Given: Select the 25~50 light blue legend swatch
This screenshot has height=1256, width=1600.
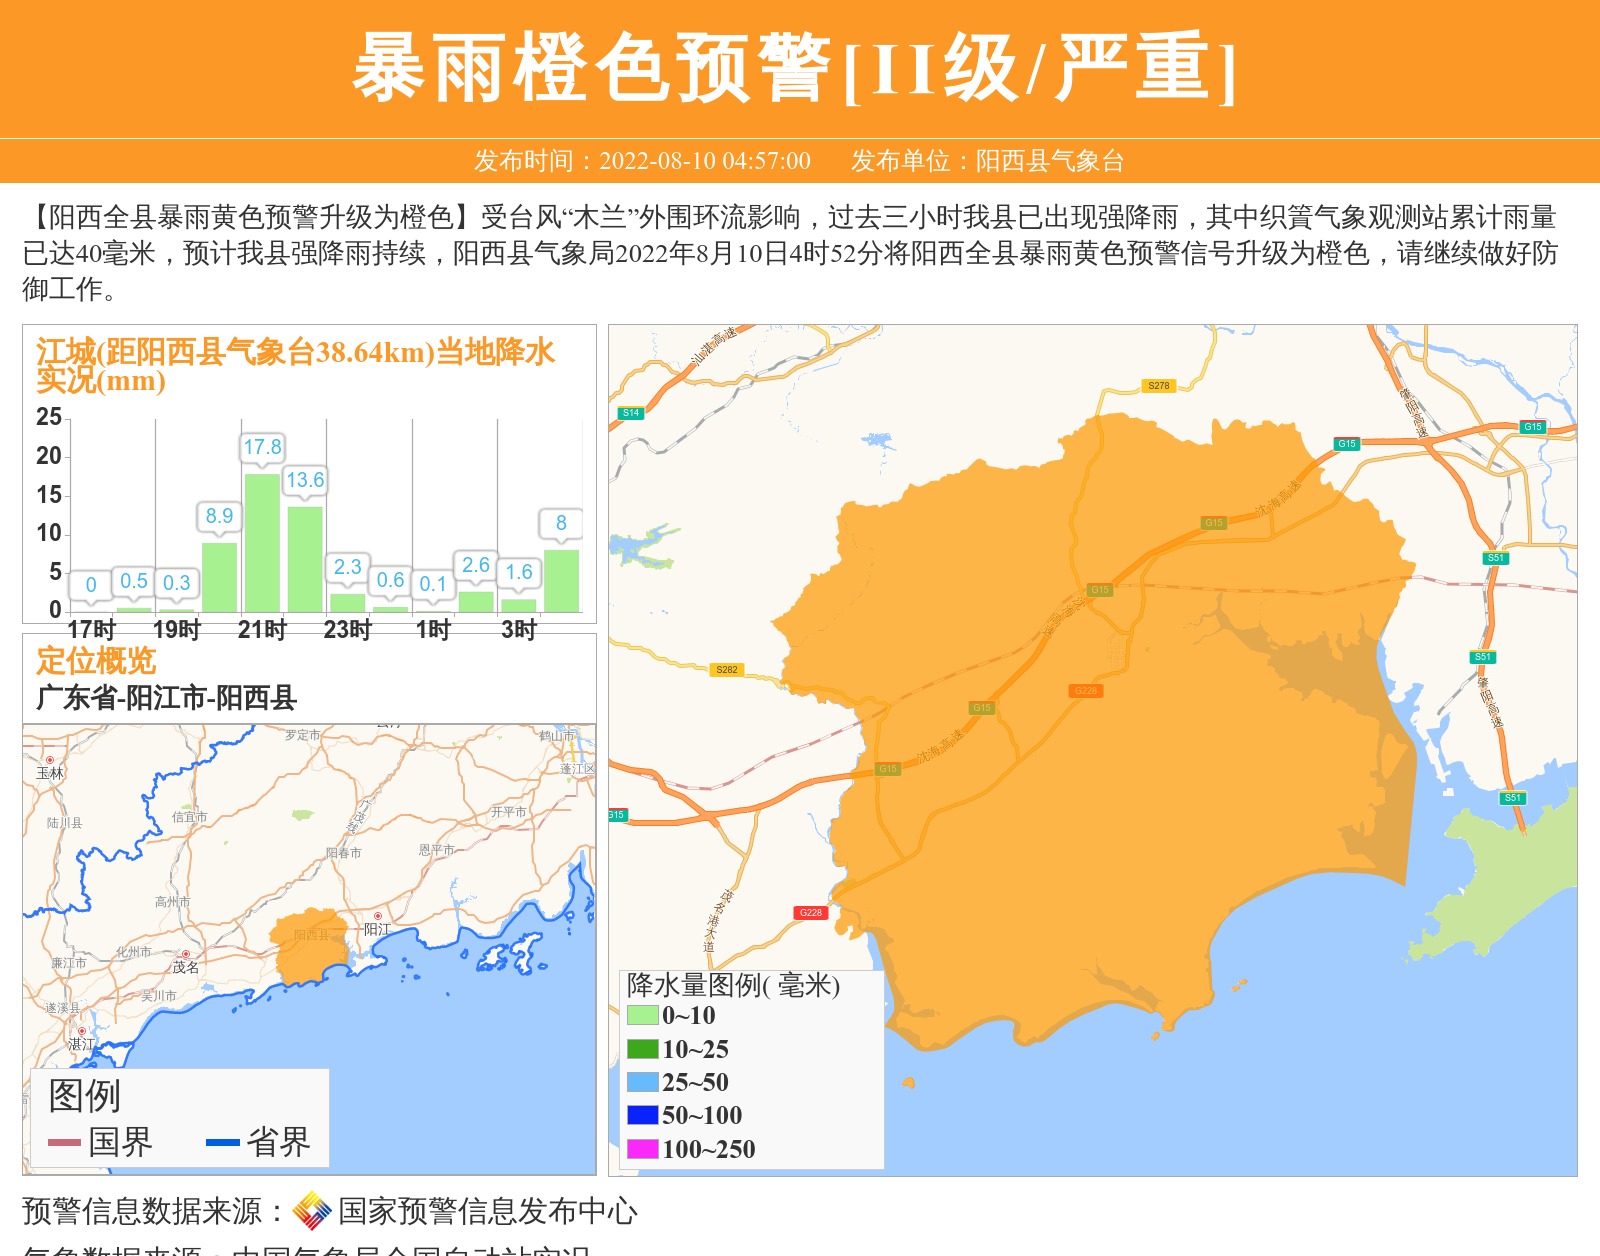Looking at the screenshot, I should click(642, 1082).
